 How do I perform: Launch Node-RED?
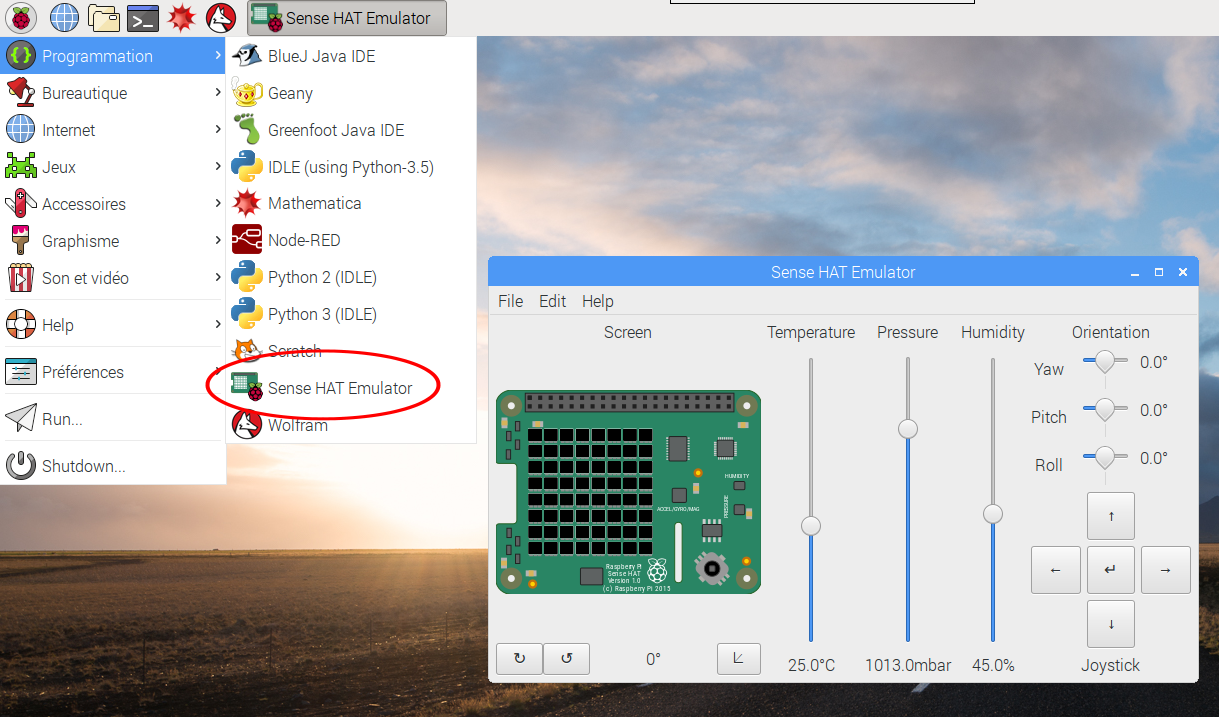coord(351,240)
